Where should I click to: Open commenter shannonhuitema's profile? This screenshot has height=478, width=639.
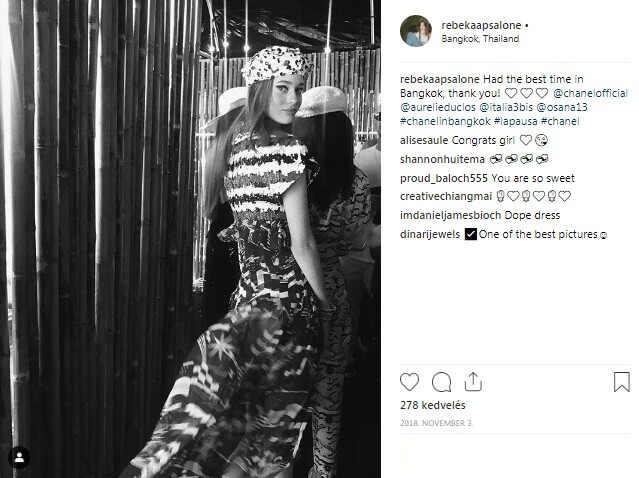pyautogui.click(x=442, y=159)
